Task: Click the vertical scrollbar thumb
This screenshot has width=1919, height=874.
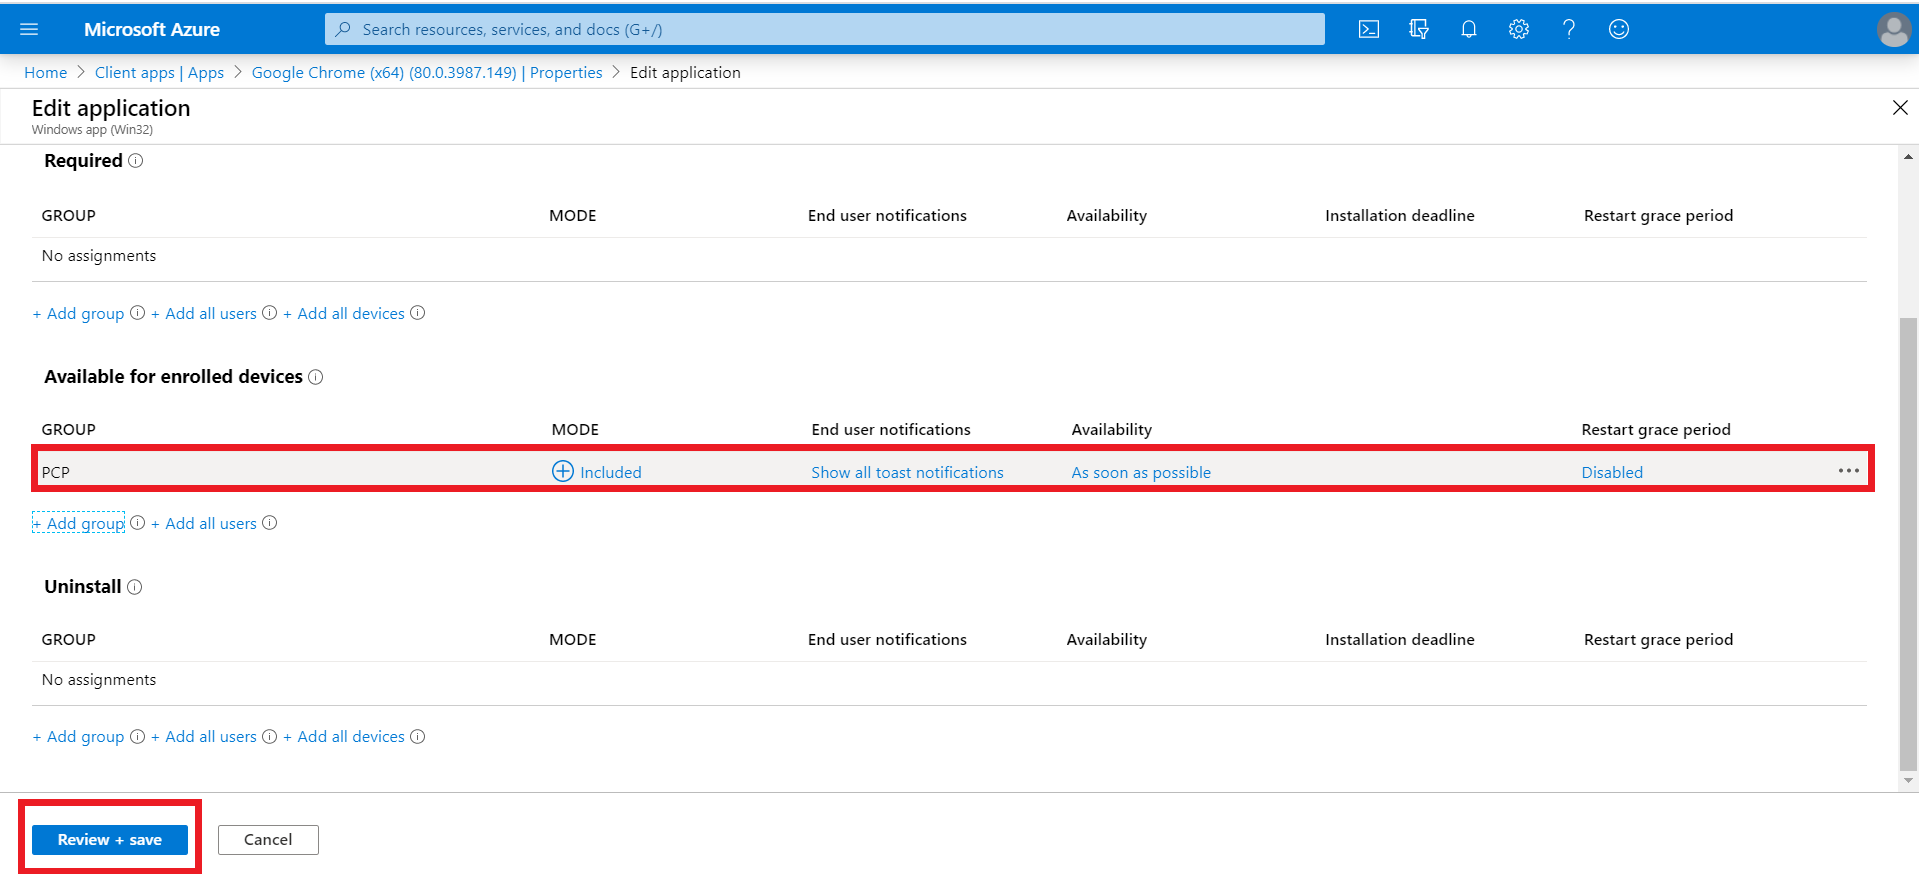Action: [x=1908, y=542]
